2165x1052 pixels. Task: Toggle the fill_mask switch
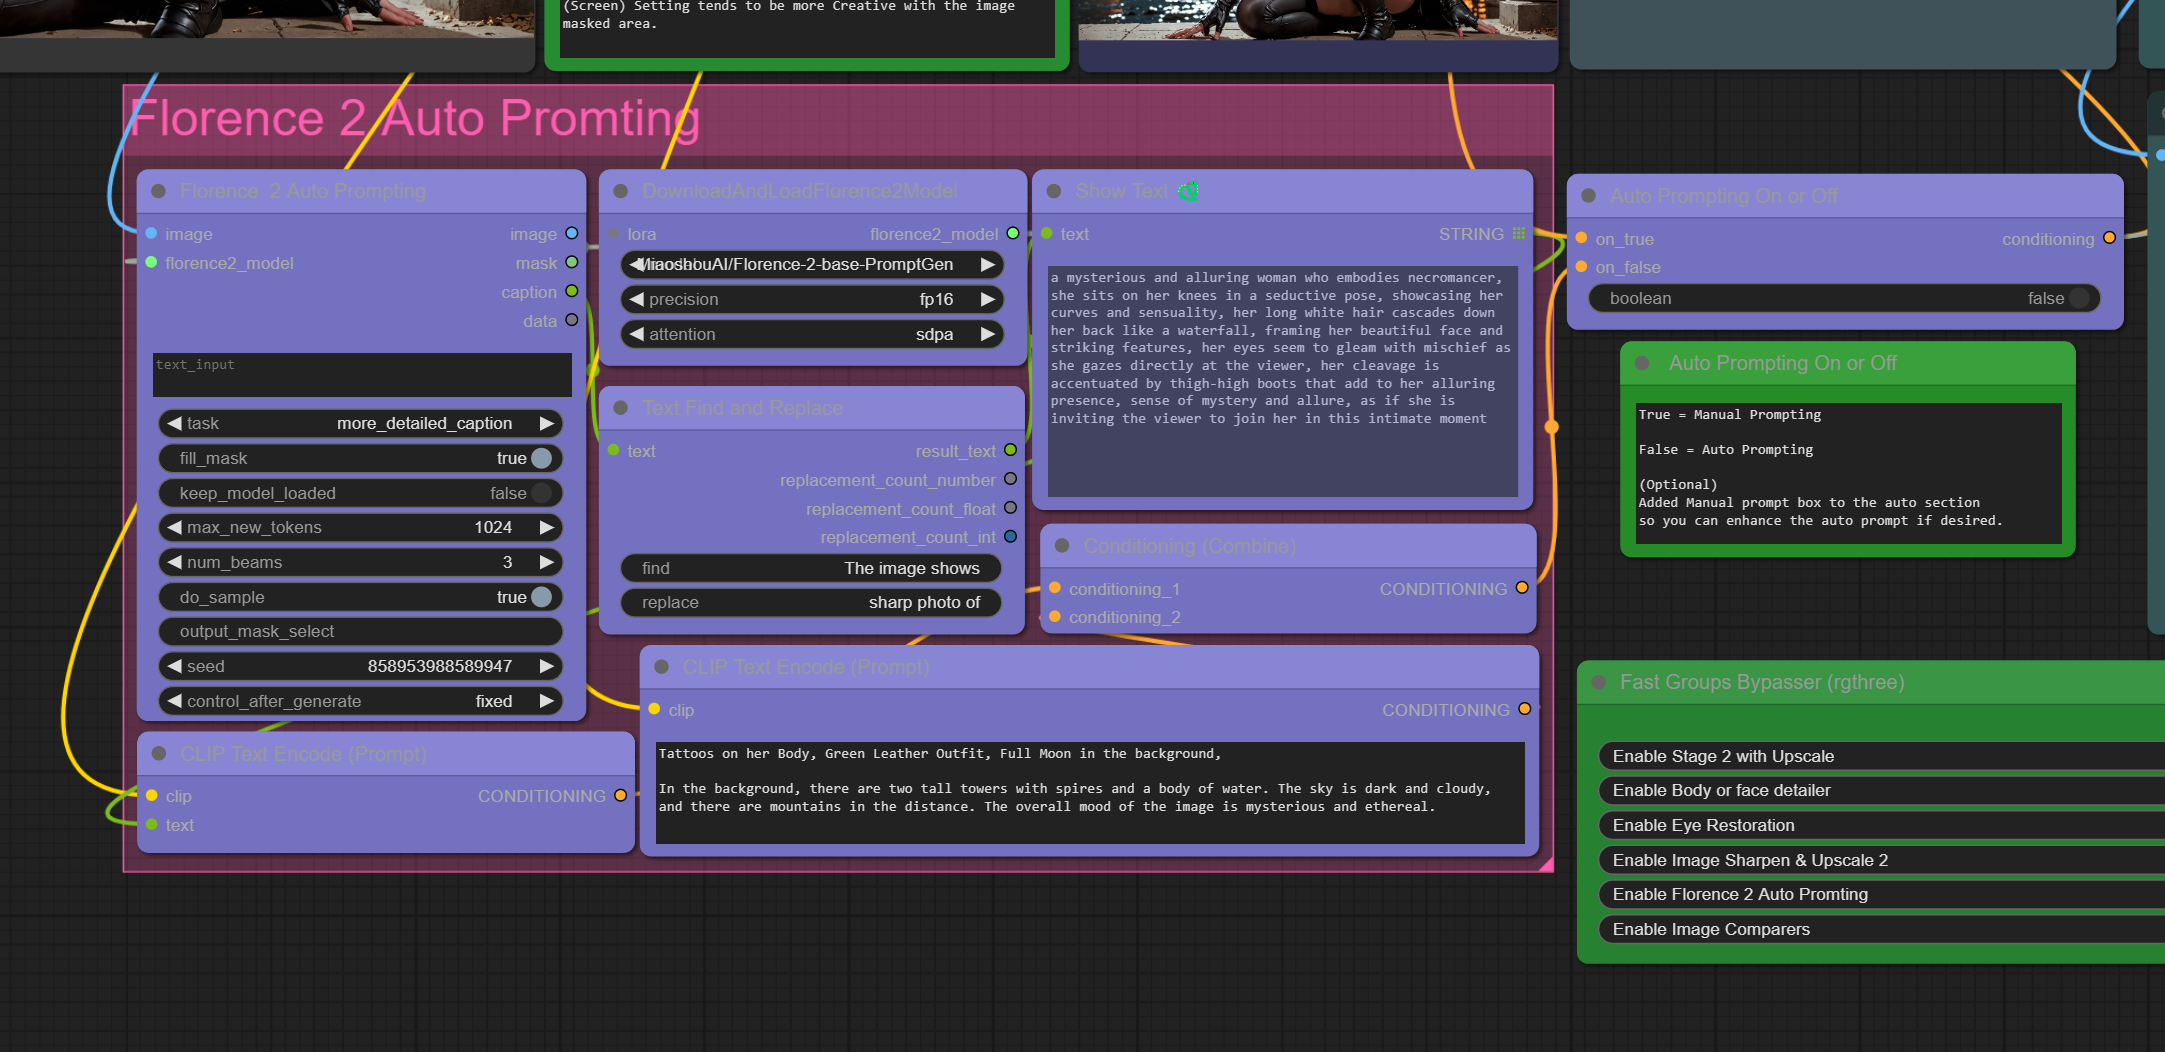click(541, 458)
